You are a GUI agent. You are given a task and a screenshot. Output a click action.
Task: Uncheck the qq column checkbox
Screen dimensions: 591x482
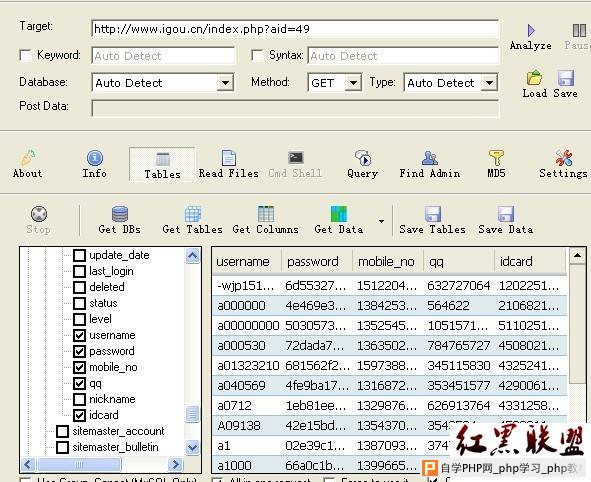(x=79, y=383)
